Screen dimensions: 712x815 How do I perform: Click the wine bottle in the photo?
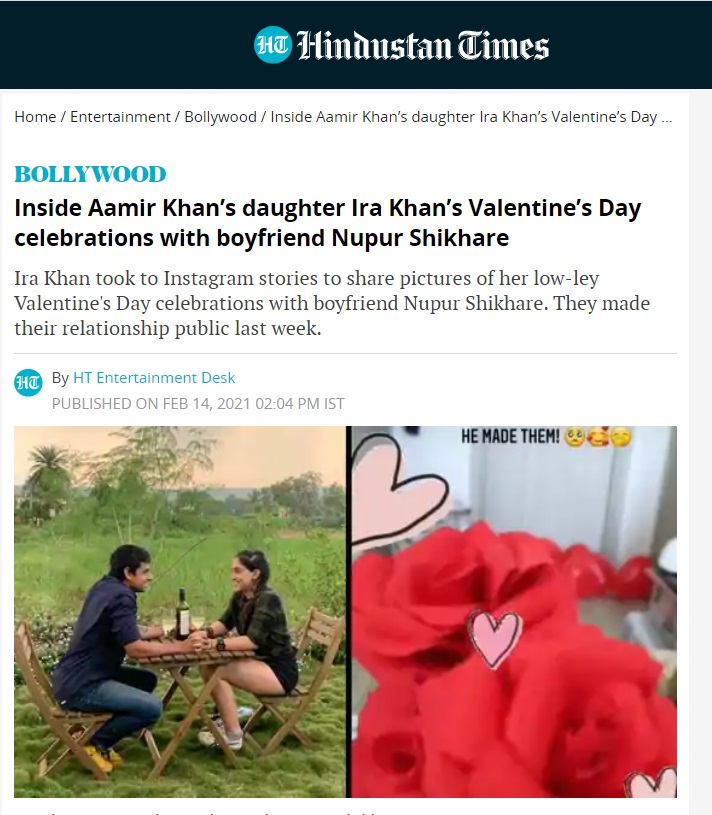(x=182, y=614)
